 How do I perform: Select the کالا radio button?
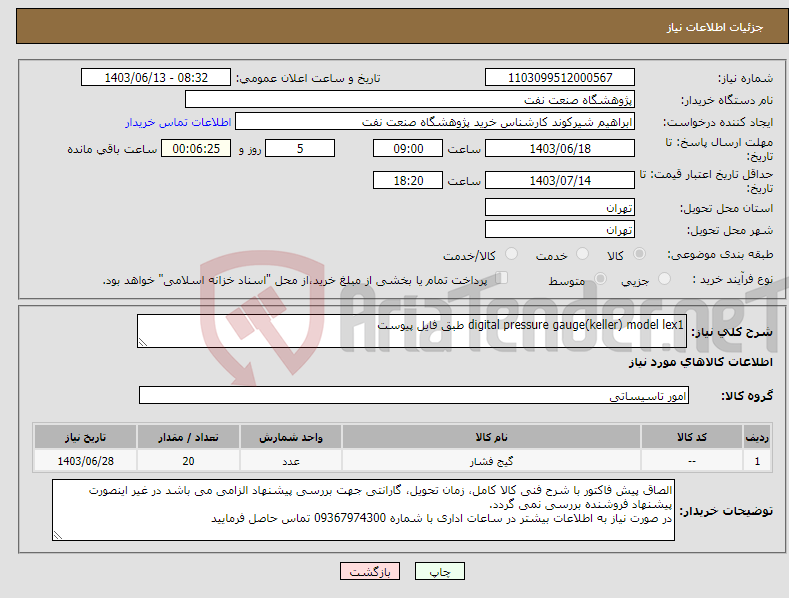point(639,254)
